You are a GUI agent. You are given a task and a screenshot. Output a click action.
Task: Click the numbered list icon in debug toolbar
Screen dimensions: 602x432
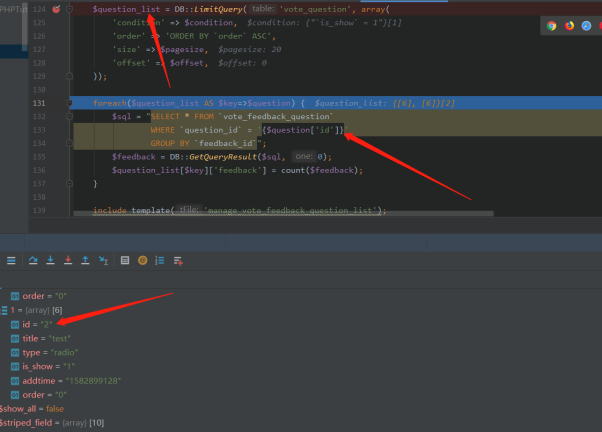pos(160,261)
